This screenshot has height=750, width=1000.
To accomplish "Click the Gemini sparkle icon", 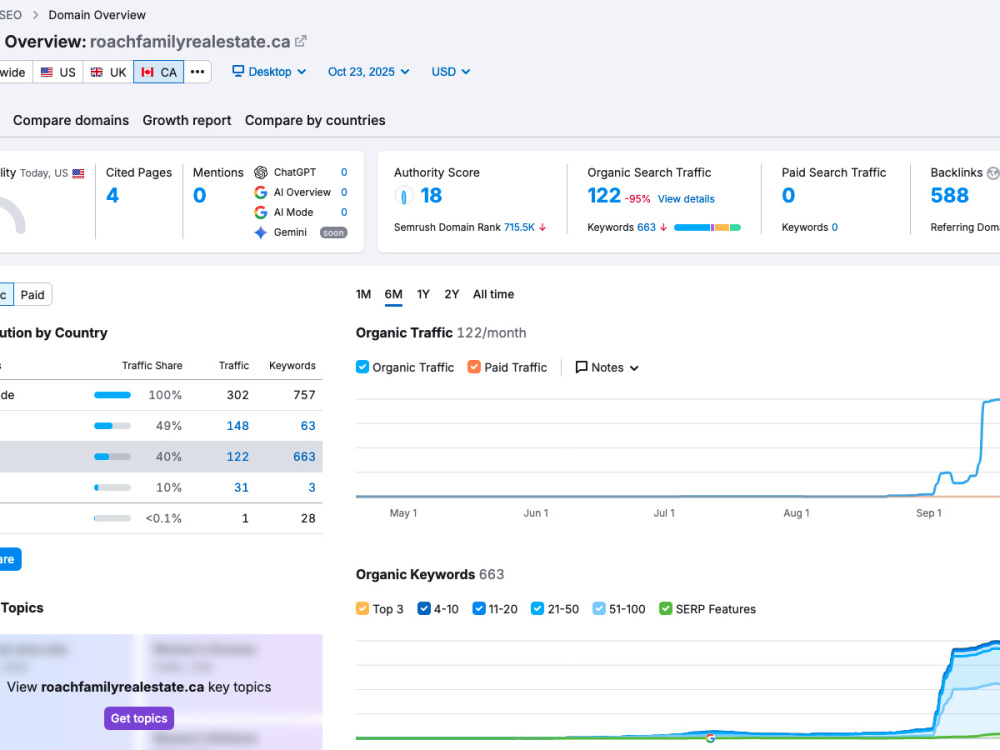I will coord(261,232).
